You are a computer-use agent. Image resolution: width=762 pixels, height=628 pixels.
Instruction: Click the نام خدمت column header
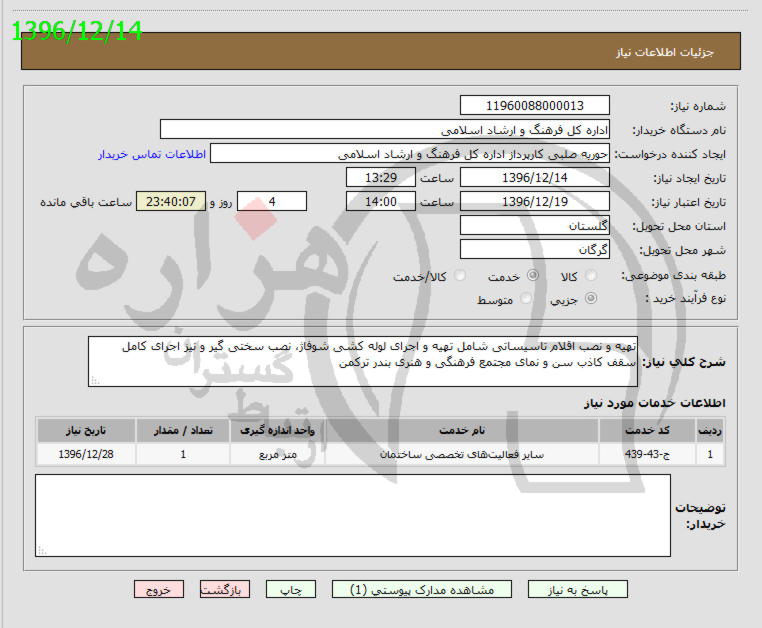click(x=462, y=430)
